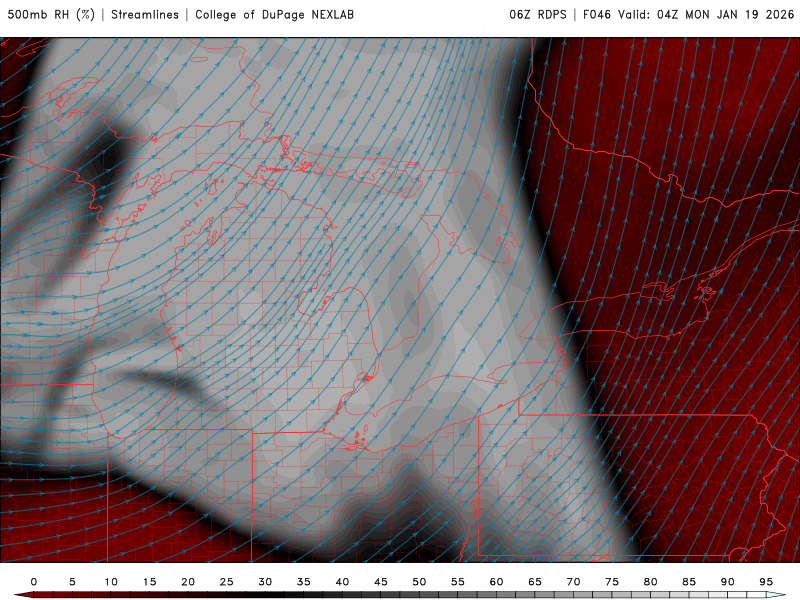This screenshot has width=800, height=600.
Task: Click the color scale label '15'
Action: point(149,582)
